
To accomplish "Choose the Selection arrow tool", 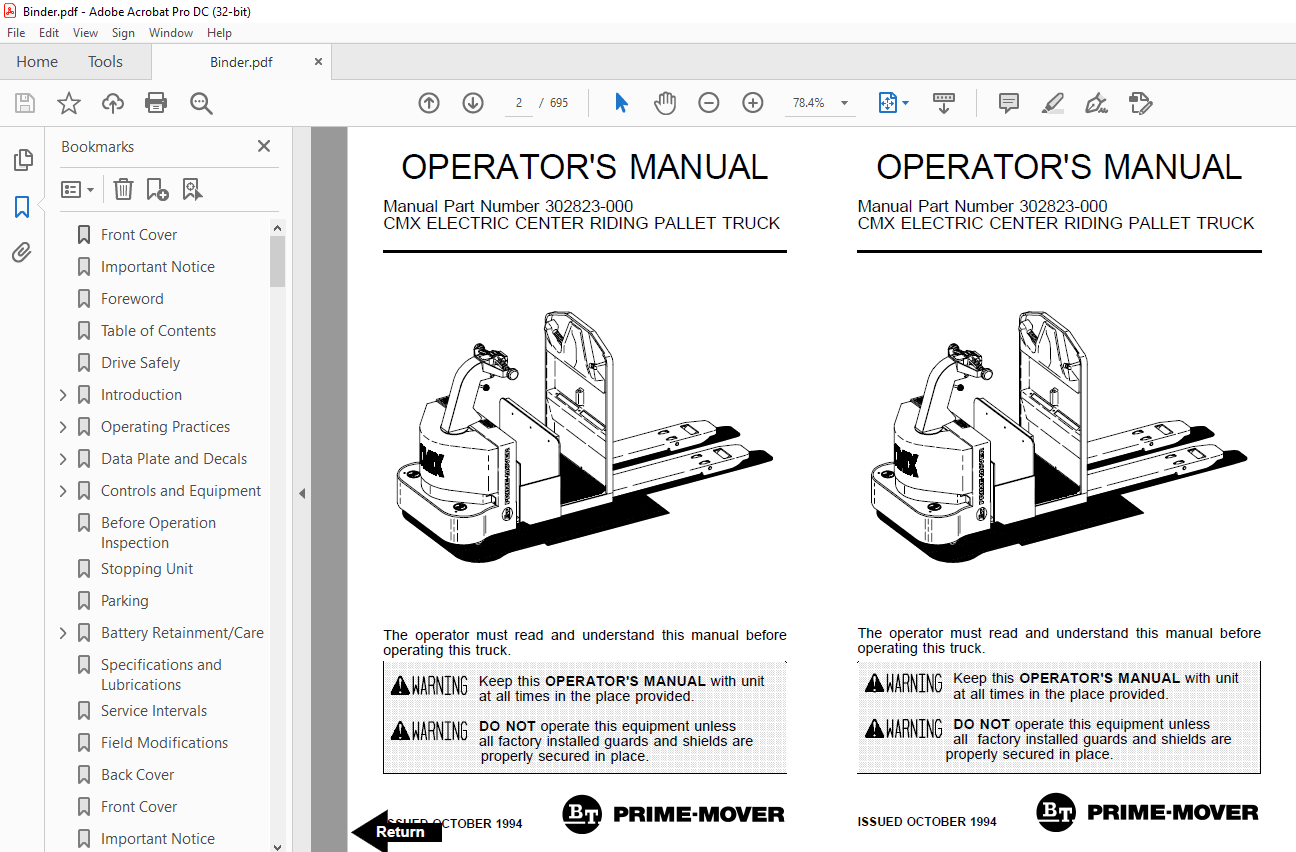I will pyautogui.click(x=621, y=103).
